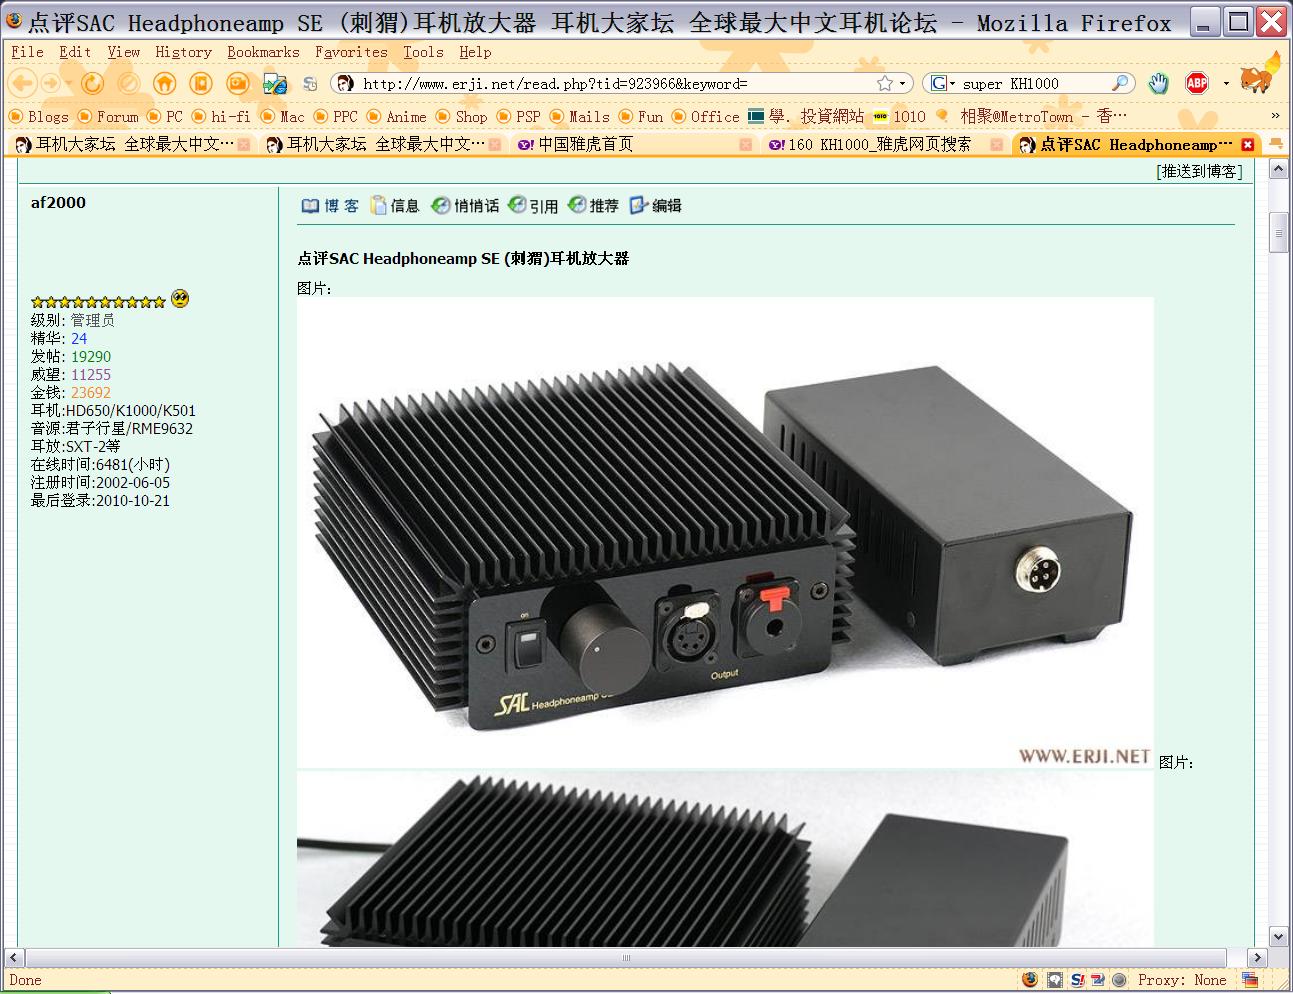Click the bookmarks sidebar toolbar icon
Image resolution: width=1293 pixels, height=994 pixels.
[201, 84]
